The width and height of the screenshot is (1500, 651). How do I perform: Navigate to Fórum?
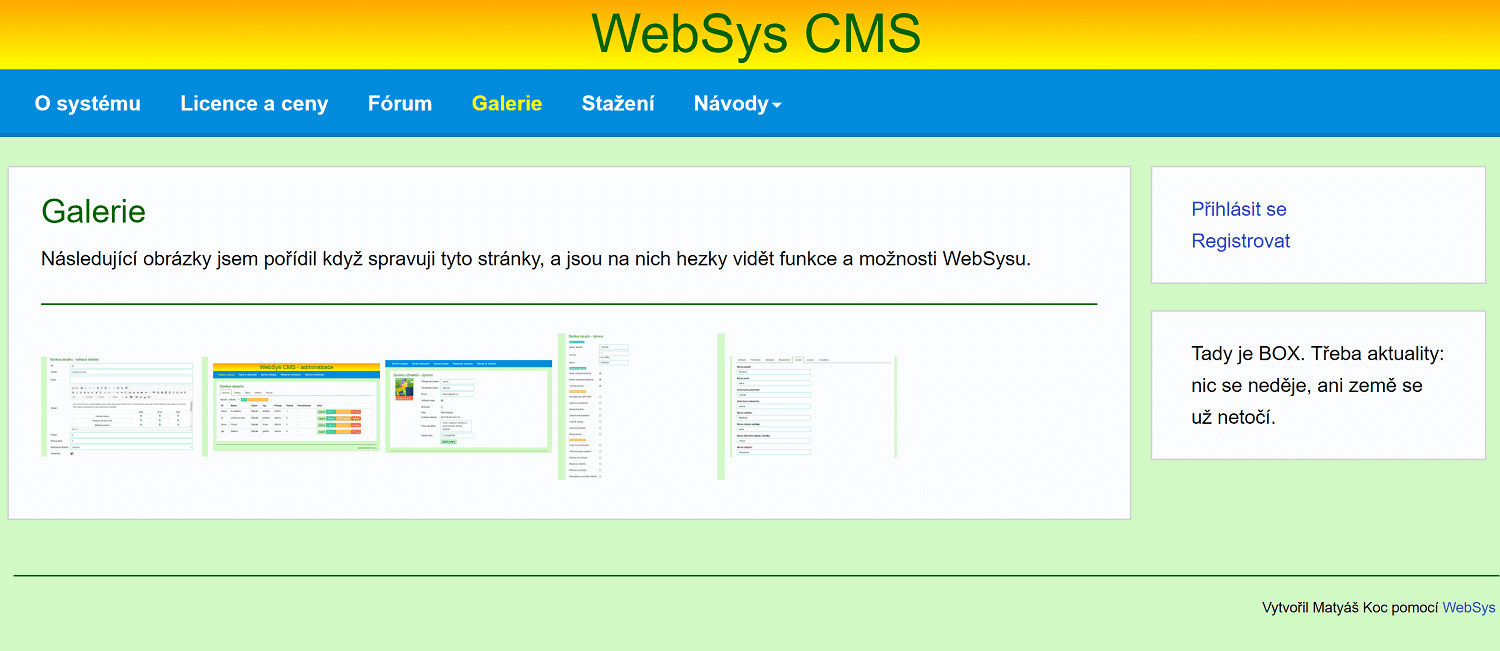400,104
